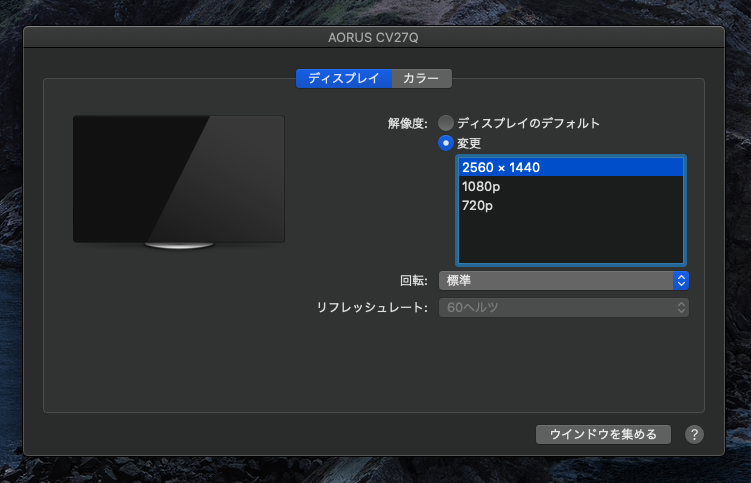This screenshot has height=483, width=751.
Task: Select the ディスプレイのデフォルト radio button
Action: (x=446, y=123)
